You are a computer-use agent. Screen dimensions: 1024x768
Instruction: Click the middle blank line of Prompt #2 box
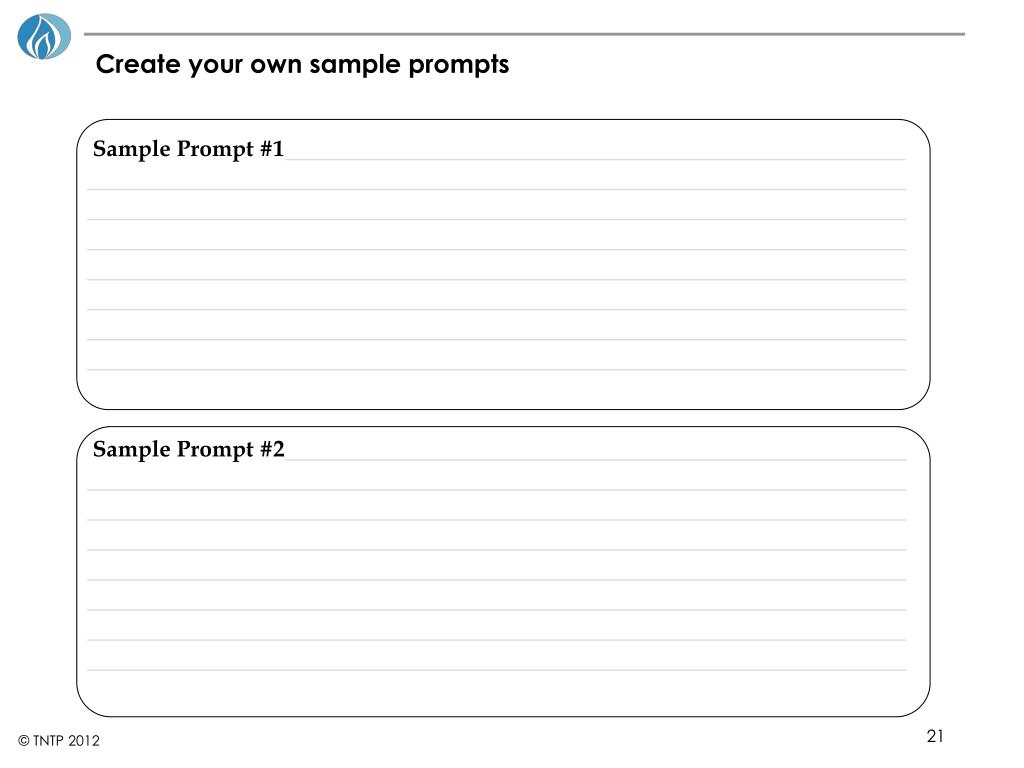tap(496, 580)
